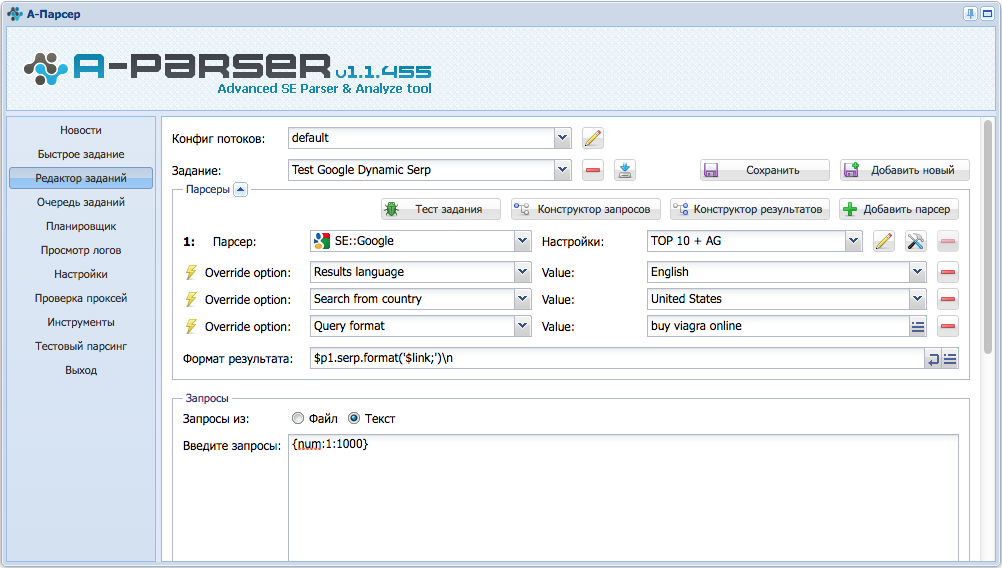Viewport: 1002px width, 568px height.
Task: Open United States value dropdown
Action: point(918,298)
